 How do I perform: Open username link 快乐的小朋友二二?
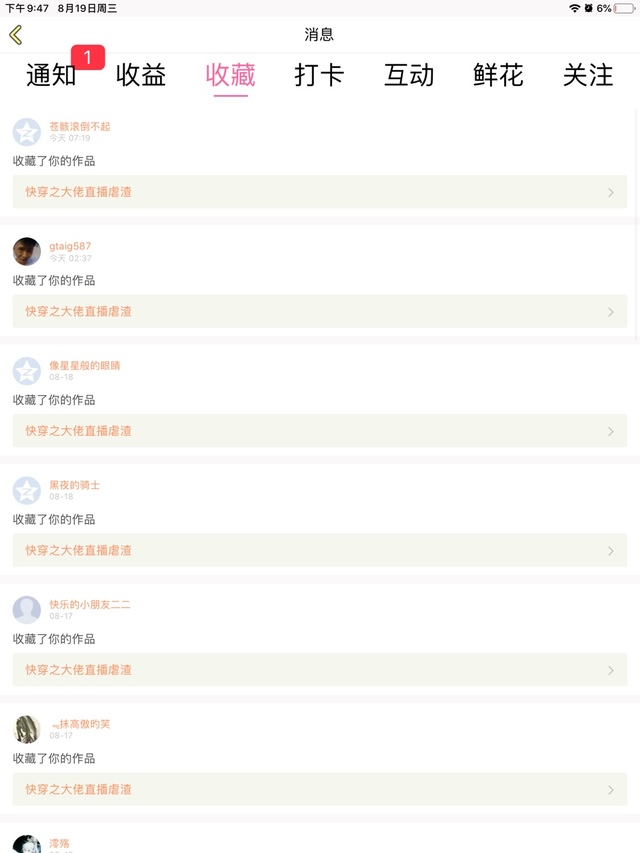pyautogui.click(x=90, y=604)
